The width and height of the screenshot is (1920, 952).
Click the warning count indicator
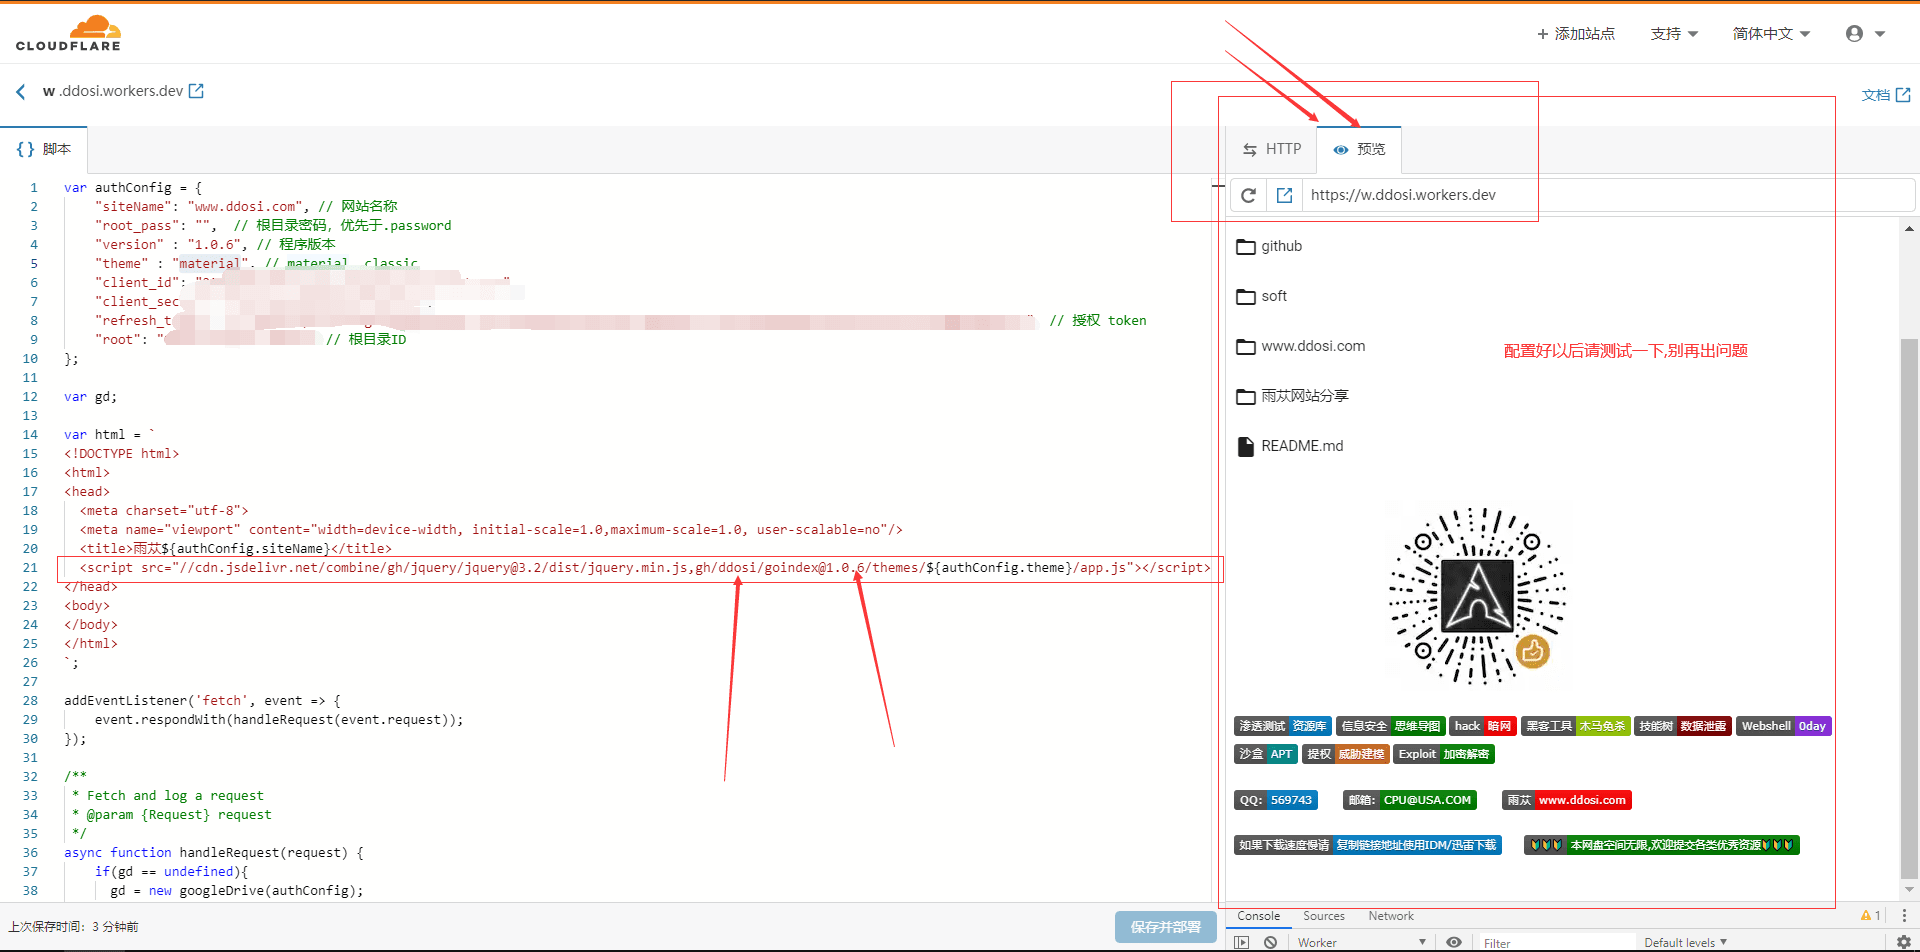[1871, 915]
